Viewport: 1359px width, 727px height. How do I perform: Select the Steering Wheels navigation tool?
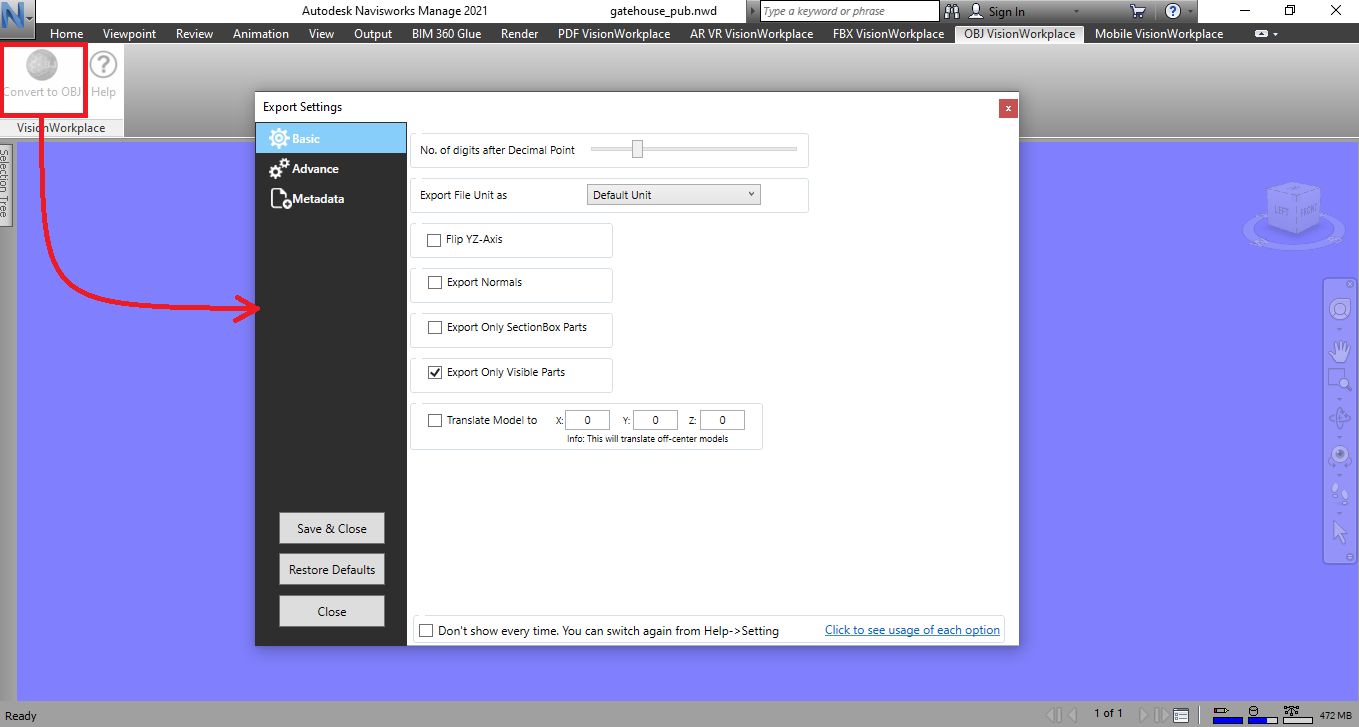pyautogui.click(x=1340, y=310)
